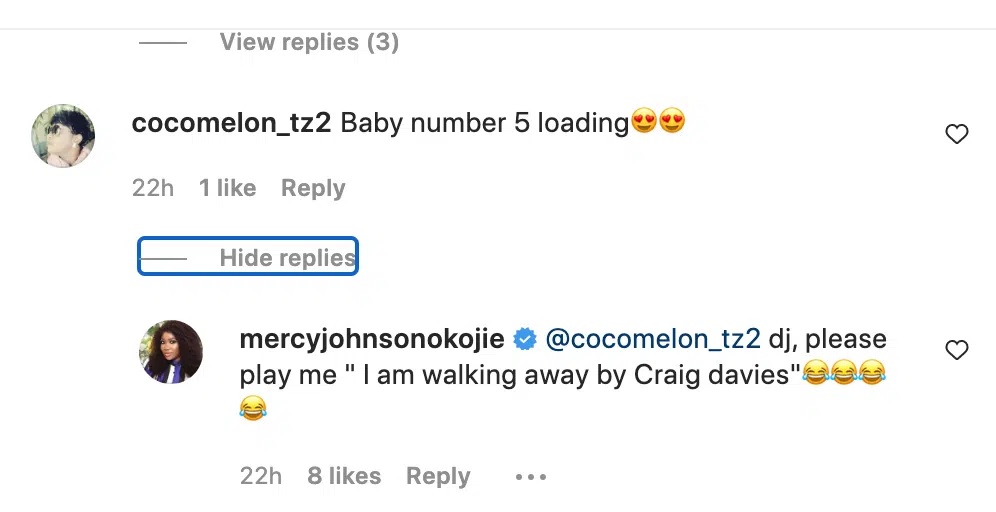Click the blue verified badge beside mercyjohnsonokojie
This screenshot has width=996, height=512.
tap(525, 340)
